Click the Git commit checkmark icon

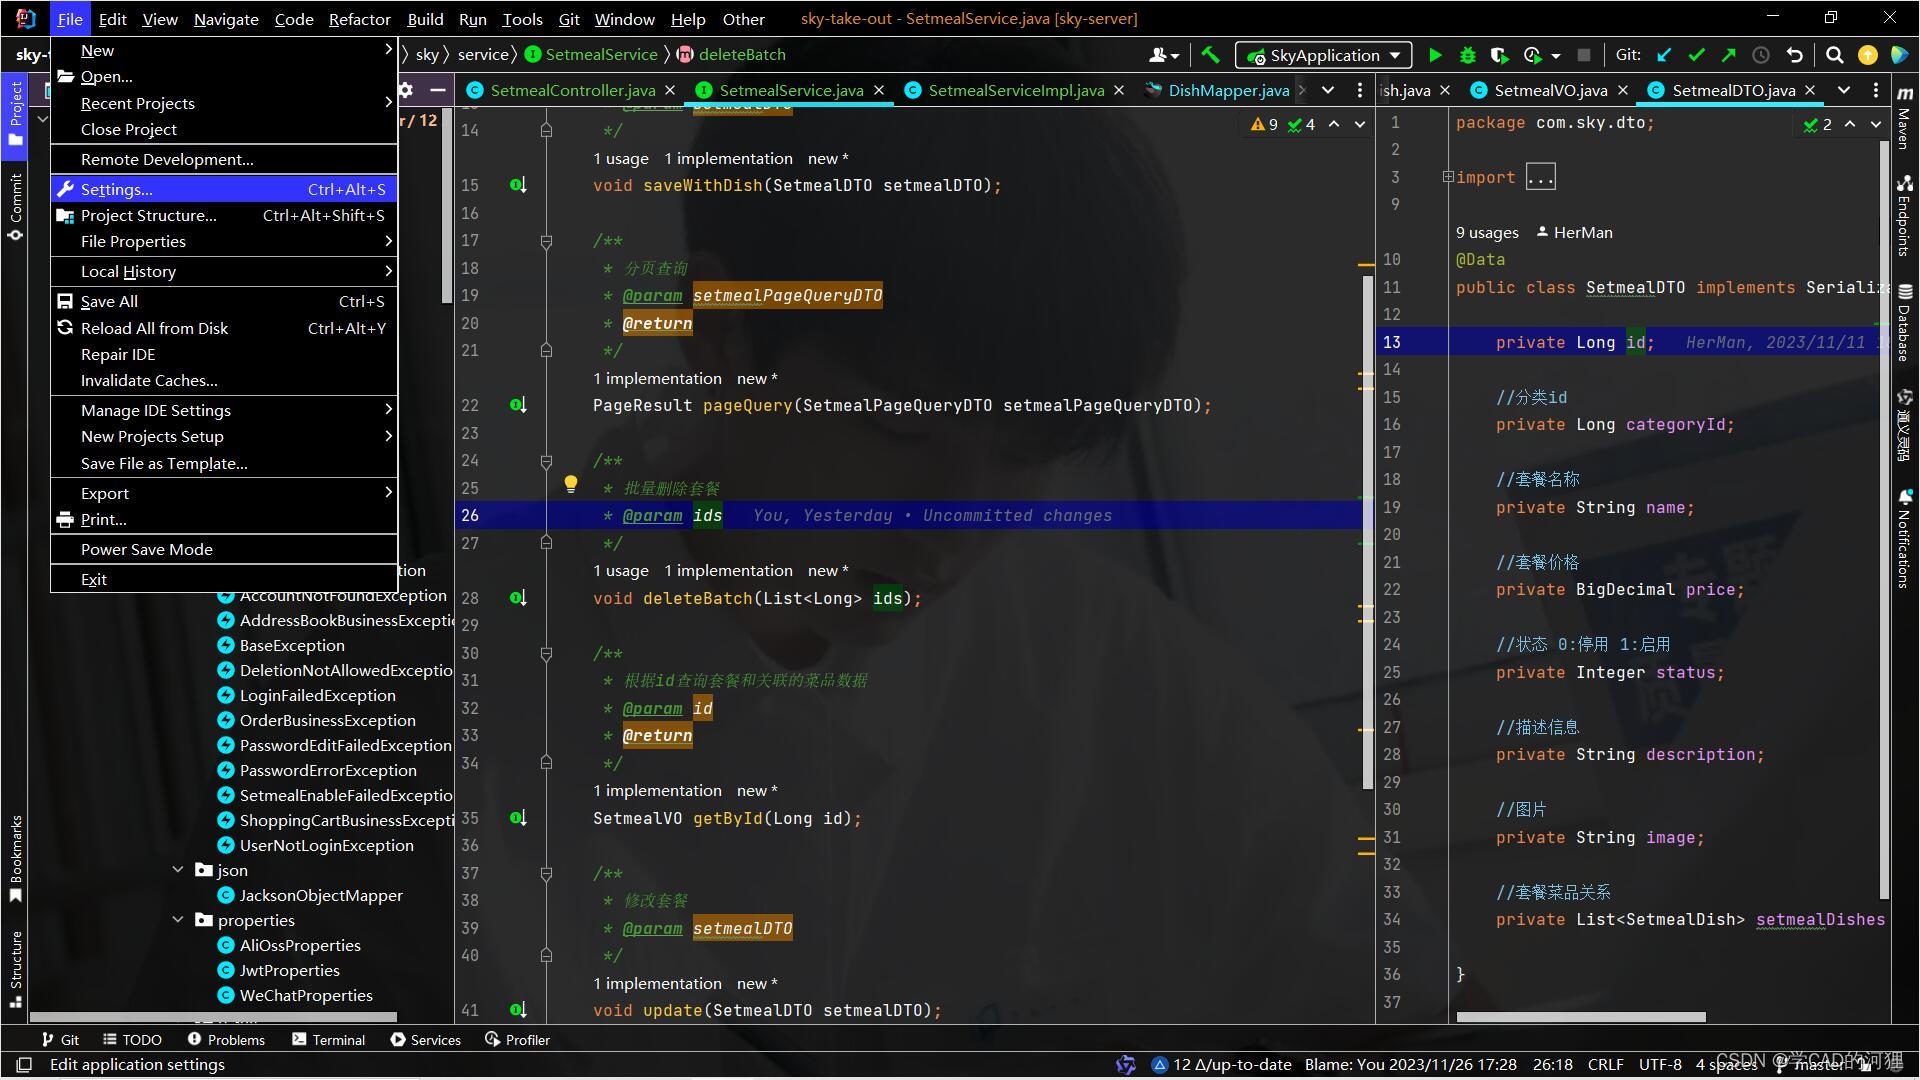(x=1696, y=55)
